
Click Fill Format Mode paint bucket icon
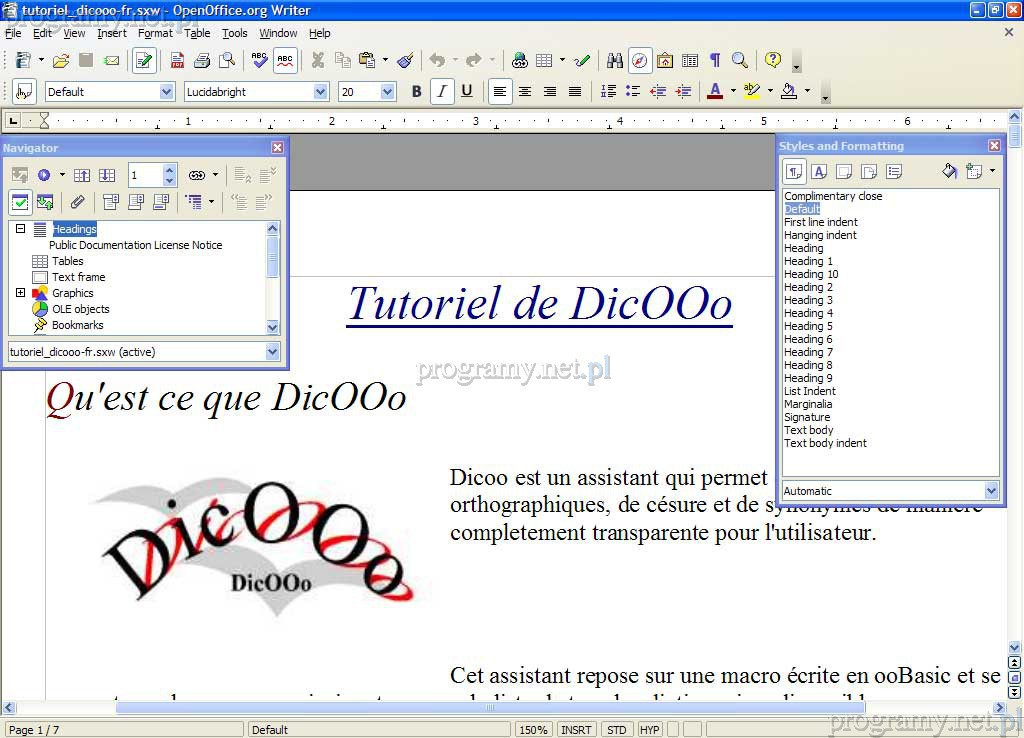pos(949,172)
